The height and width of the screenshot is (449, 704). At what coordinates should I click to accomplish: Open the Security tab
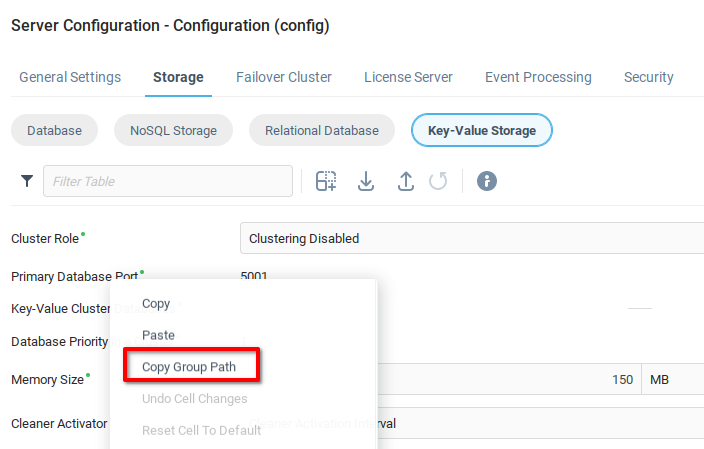point(648,77)
